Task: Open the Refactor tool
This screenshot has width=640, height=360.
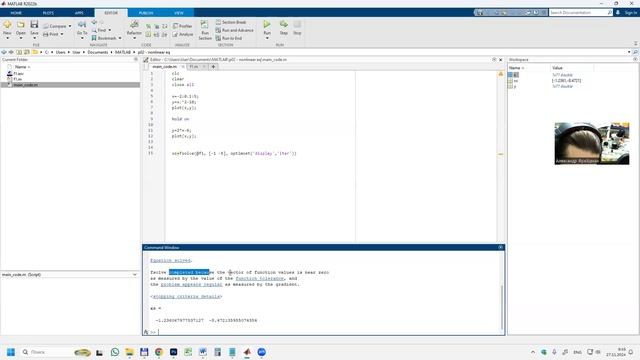Action: click(x=134, y=27)
